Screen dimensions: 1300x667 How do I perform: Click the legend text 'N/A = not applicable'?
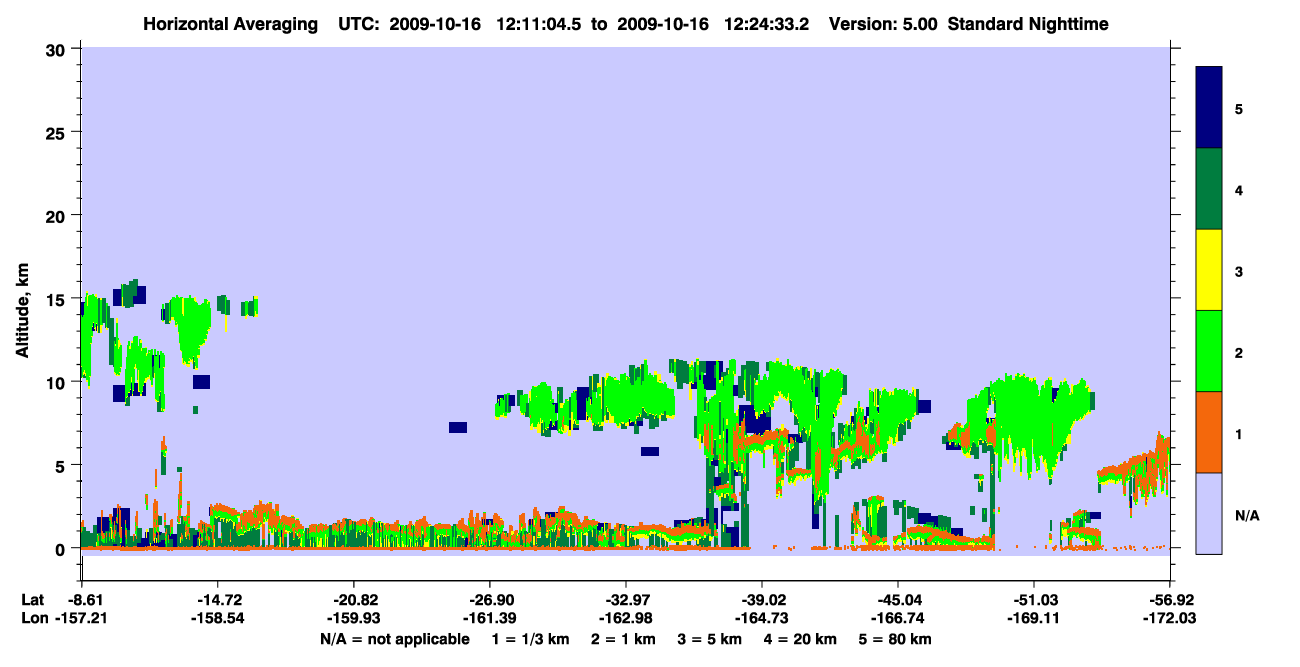point(394,639)
